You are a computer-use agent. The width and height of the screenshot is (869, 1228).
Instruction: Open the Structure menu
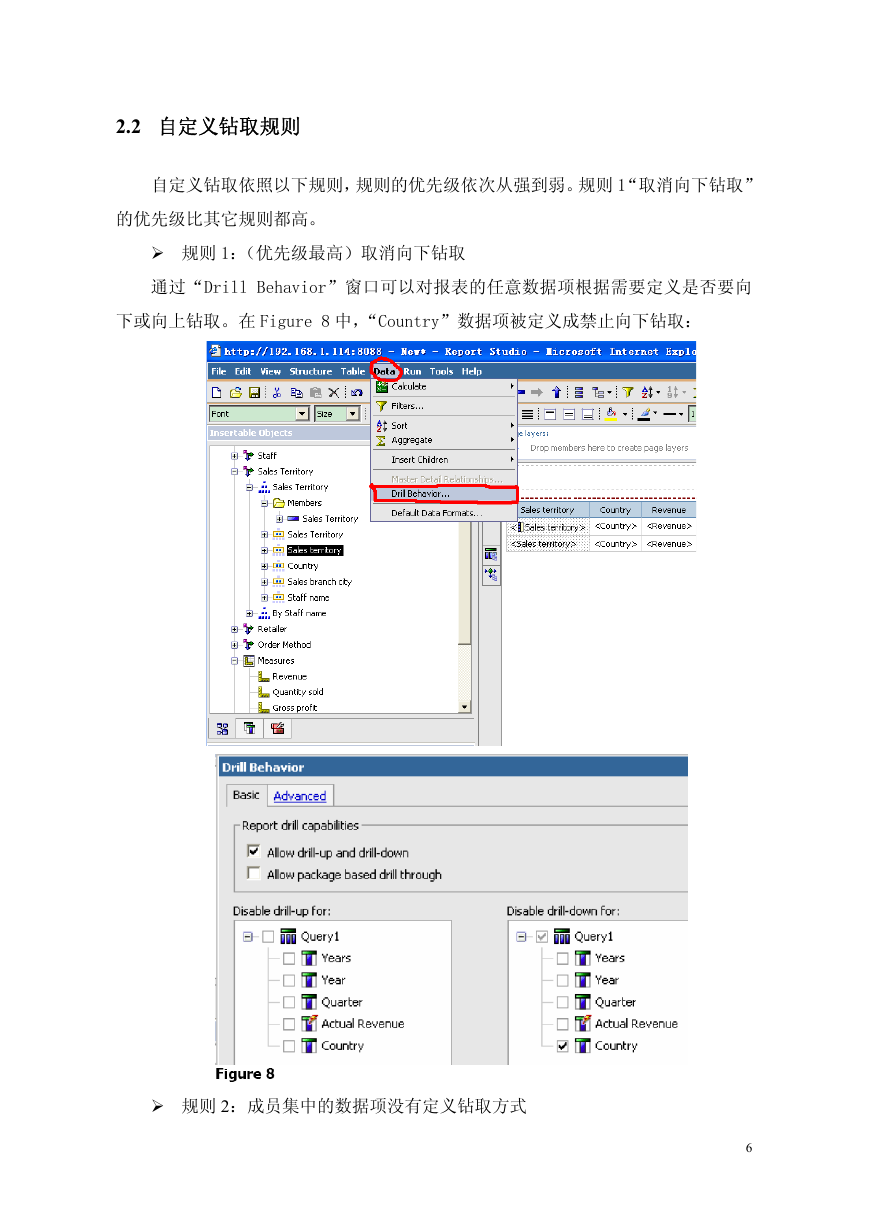click(311, 371)
